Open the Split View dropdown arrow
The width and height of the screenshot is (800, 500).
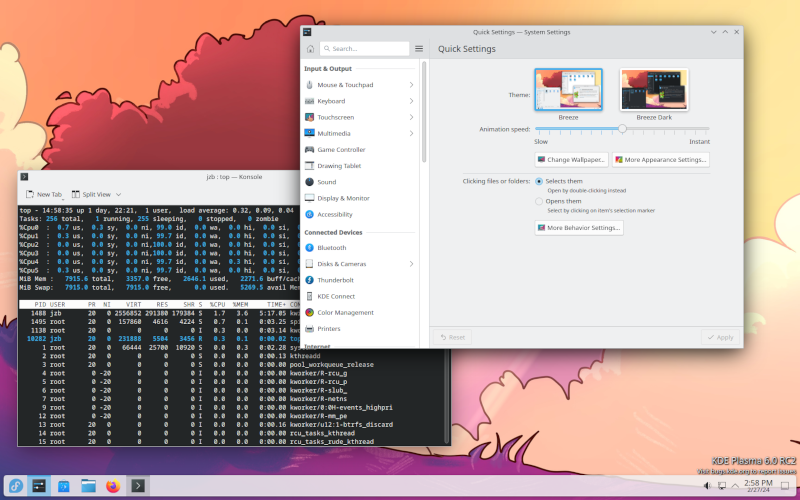(x=118, y=194)
